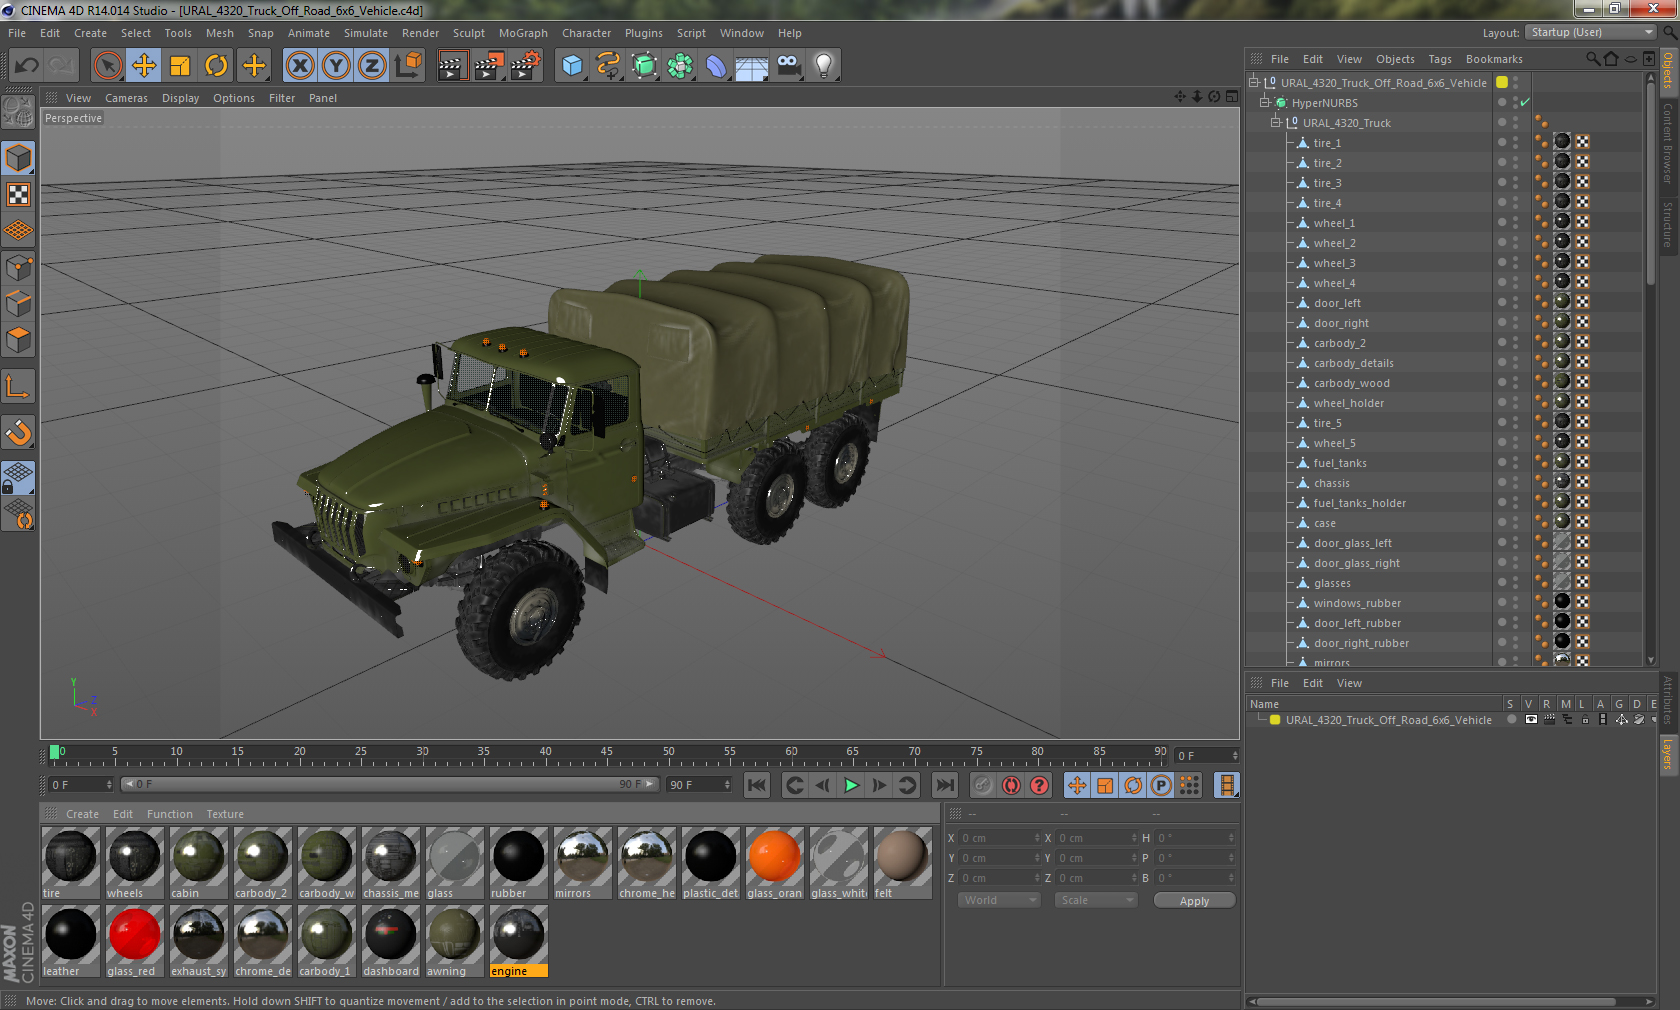Go to start of animation
The width and height of the screenshot is (1680, 1010).
757,785
